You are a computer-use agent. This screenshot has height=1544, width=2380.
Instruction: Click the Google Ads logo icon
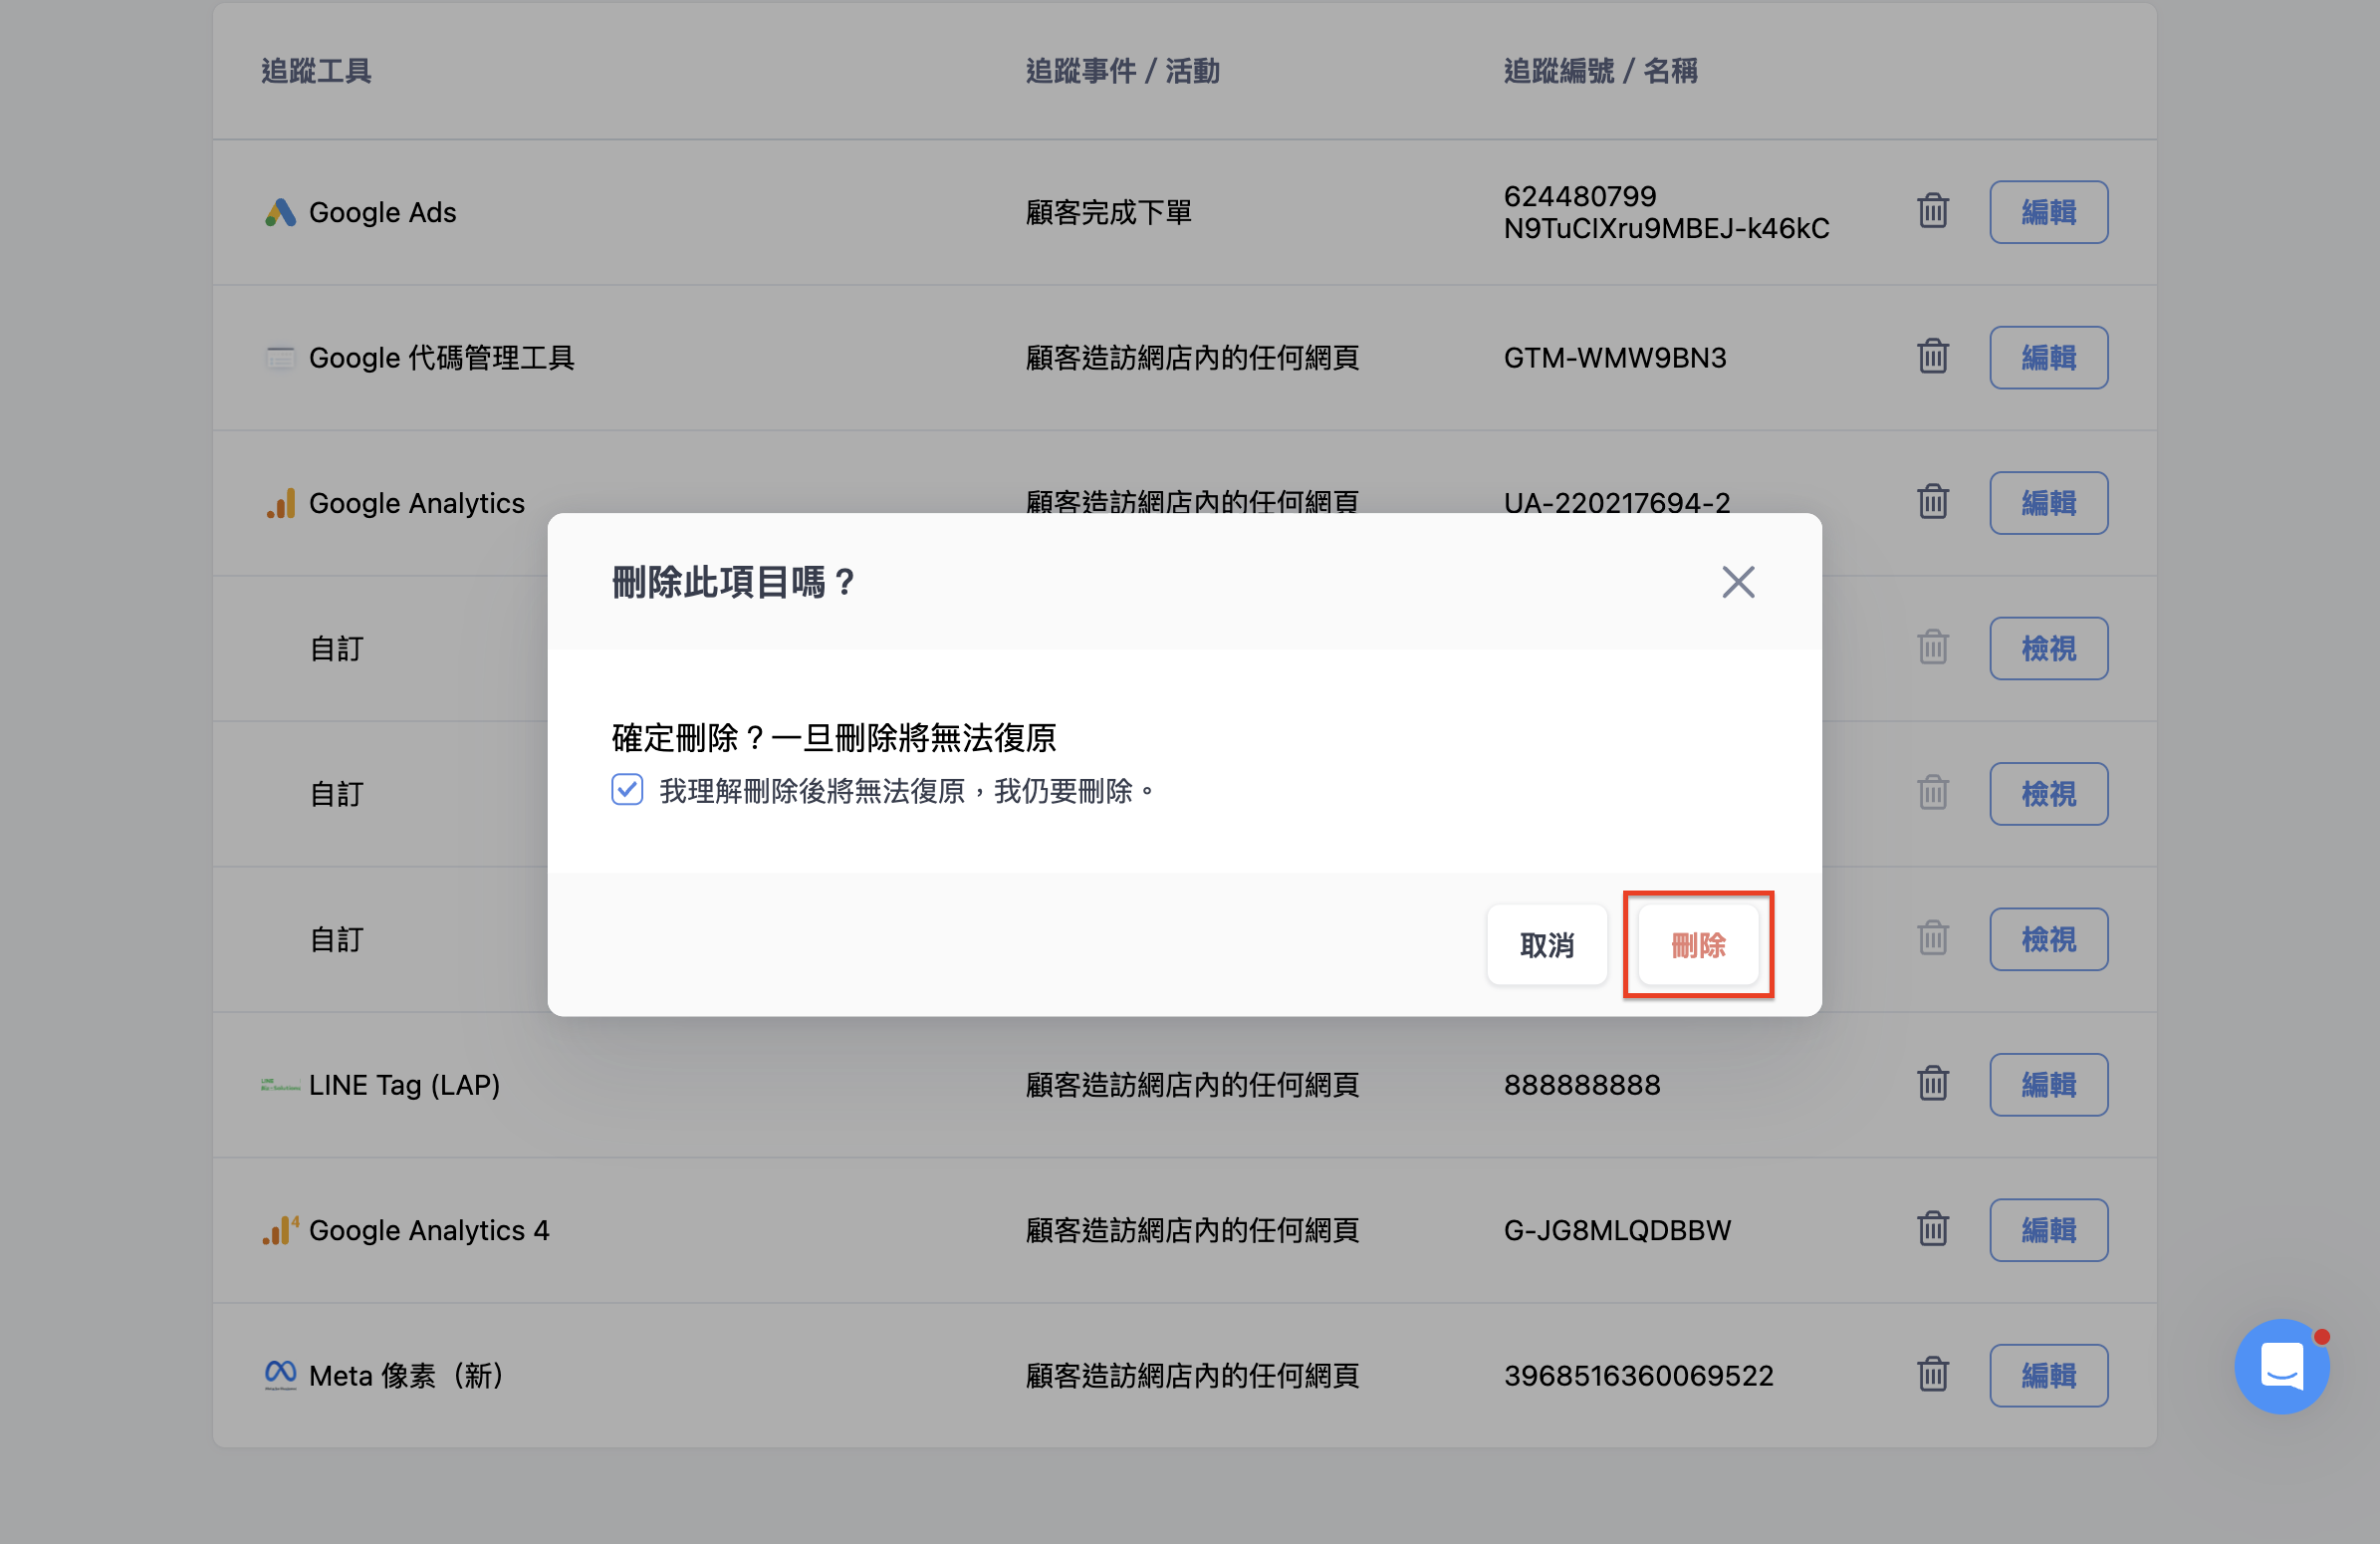[x=280, y=212]
